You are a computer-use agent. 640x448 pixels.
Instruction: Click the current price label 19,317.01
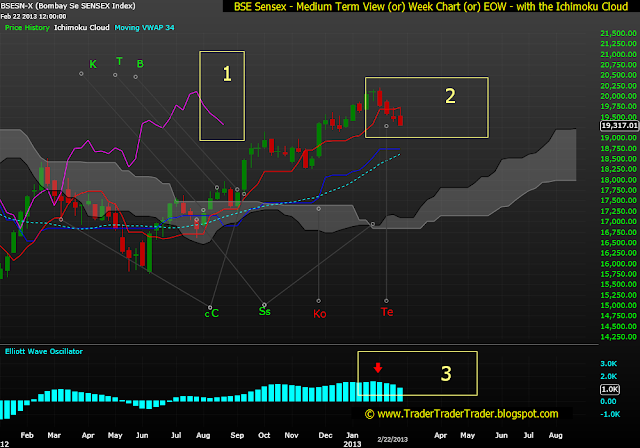tap(619, 126)
